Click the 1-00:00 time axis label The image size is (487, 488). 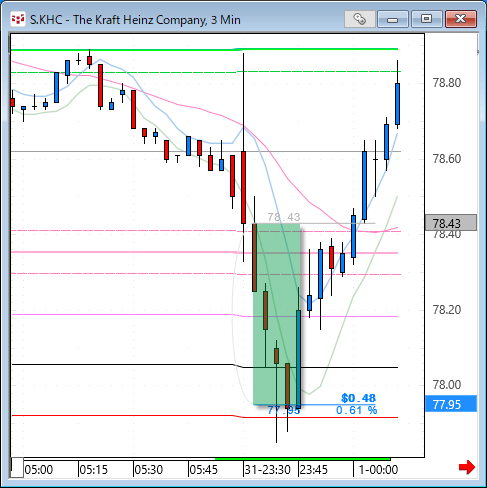point(378,470)
